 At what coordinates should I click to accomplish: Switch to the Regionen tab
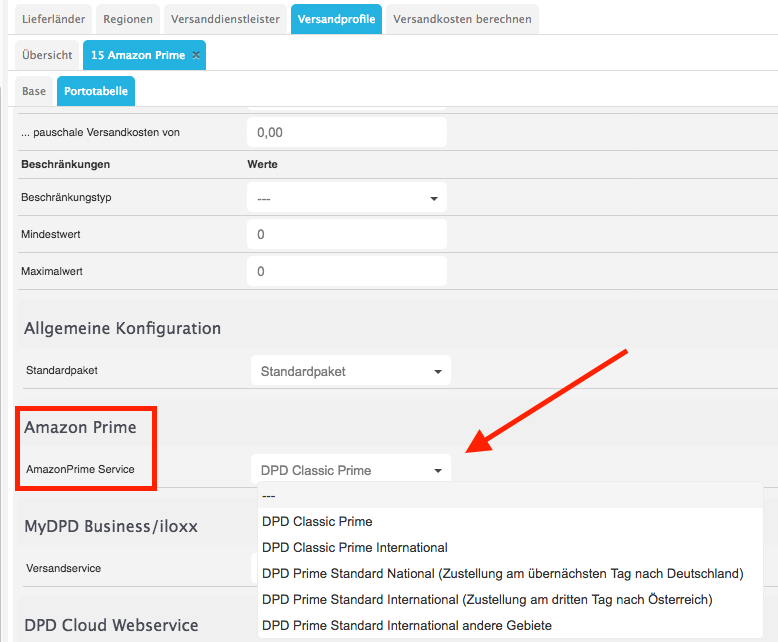click(x=127, y=19)
